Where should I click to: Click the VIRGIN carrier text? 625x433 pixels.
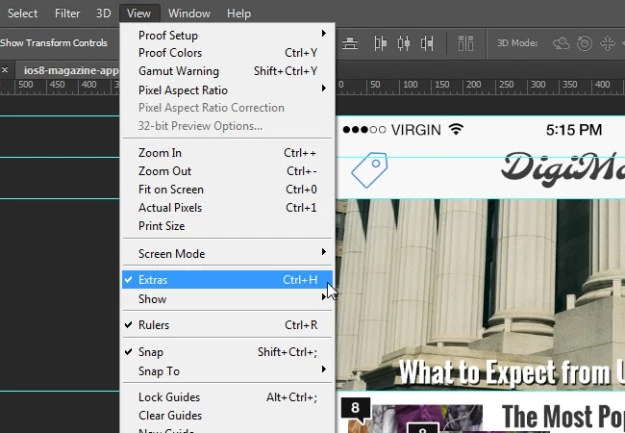(x=416, y=130)
